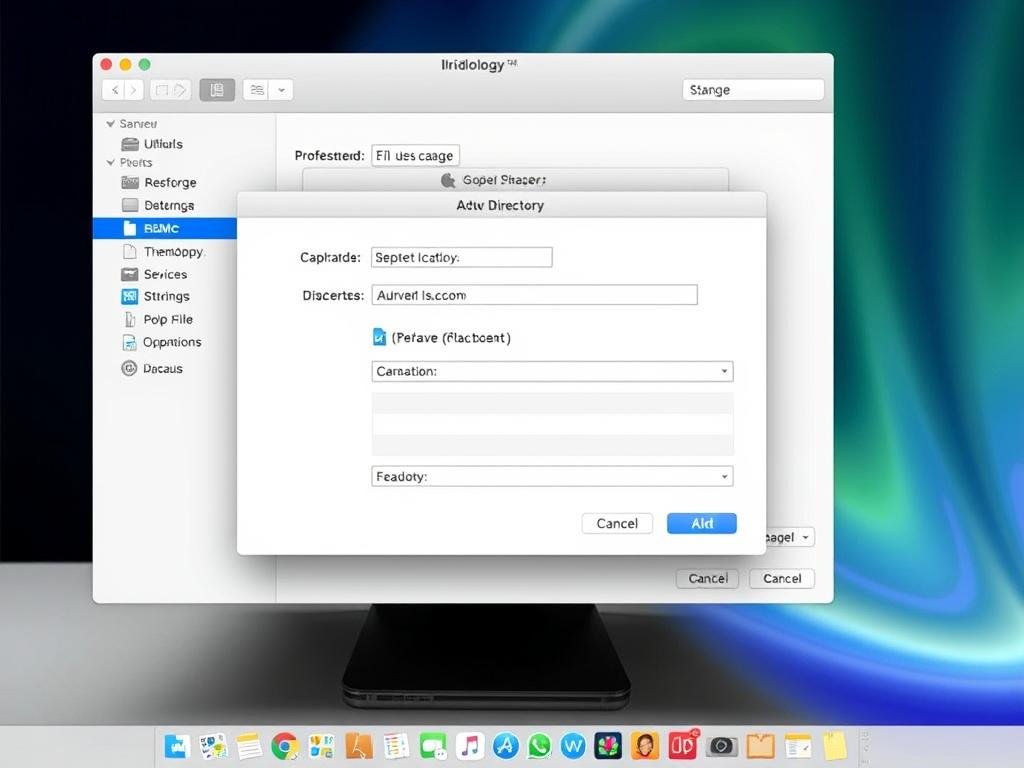Image resolution: width=1024 pixels, height=768 pixels.
Task: Select Opptions in the sidebar
Action: click(171, 342)
